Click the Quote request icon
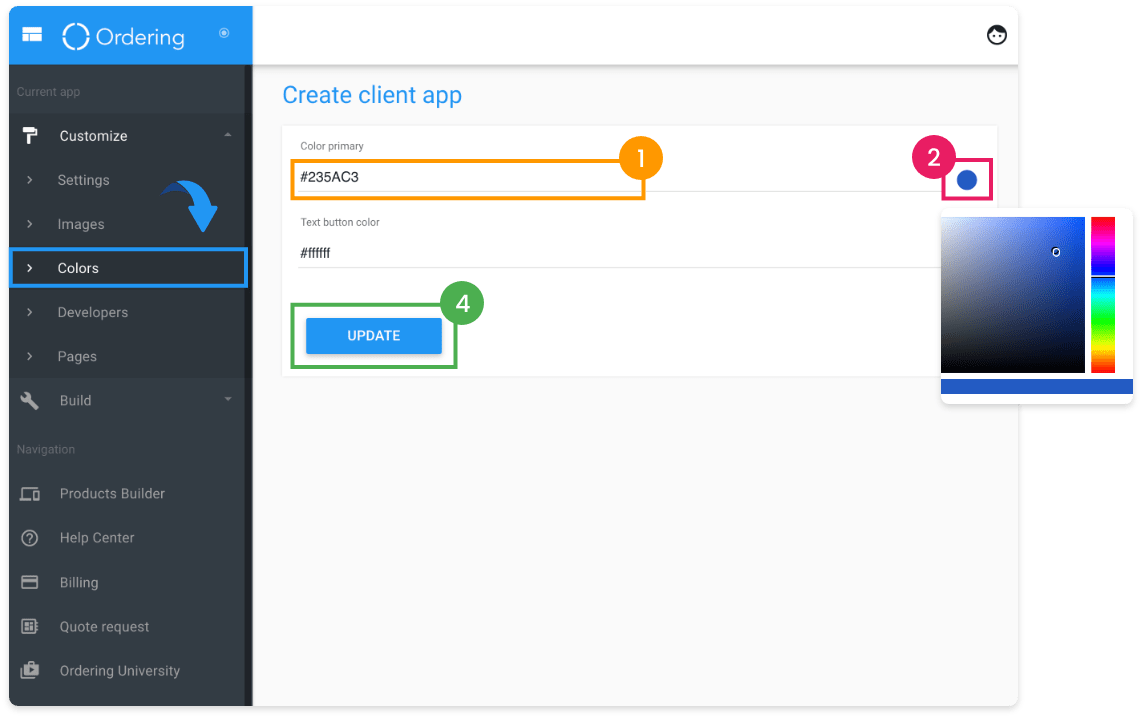This screenshot has height=718, width=1142. (30, 626)
